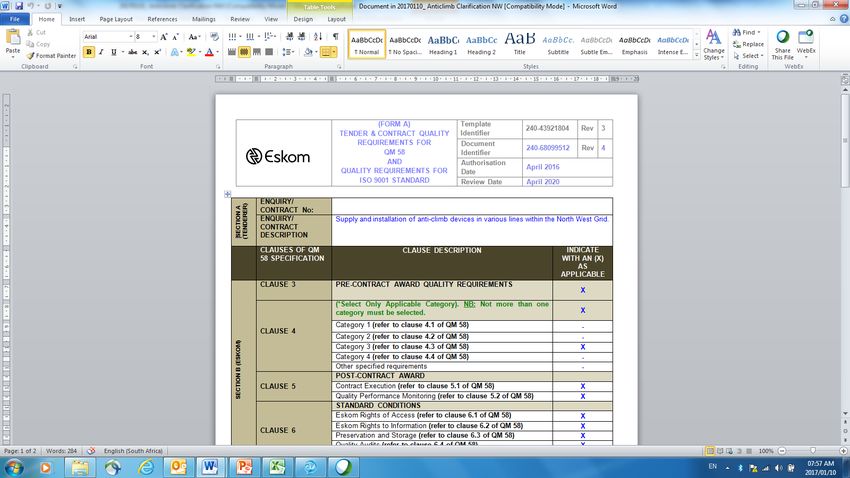This screenshot has height=478, width=850.
Task: Click the Cut command
Action: tap(37, 33)
